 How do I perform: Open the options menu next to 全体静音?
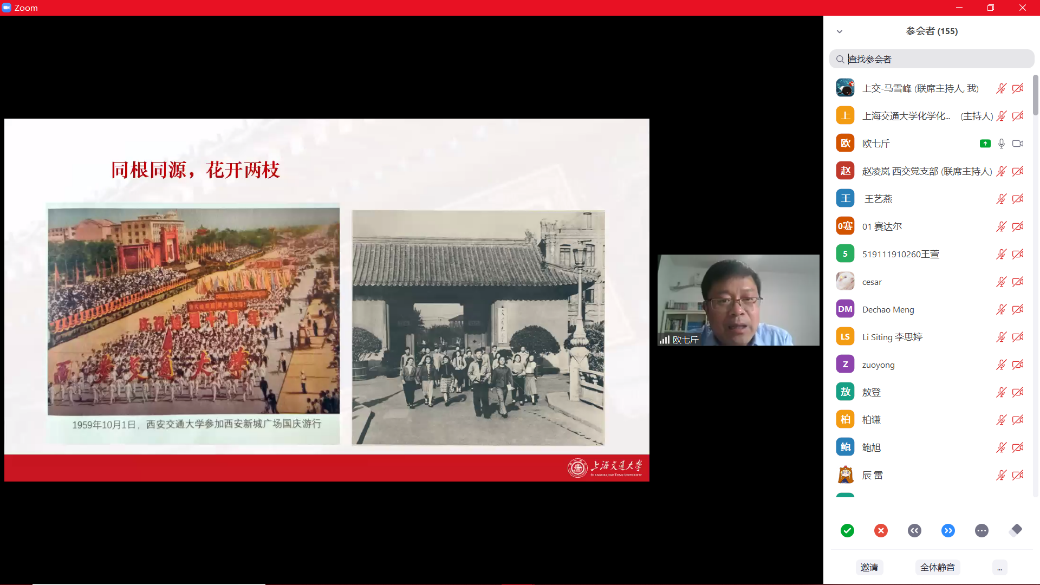(x=999, y=567)
